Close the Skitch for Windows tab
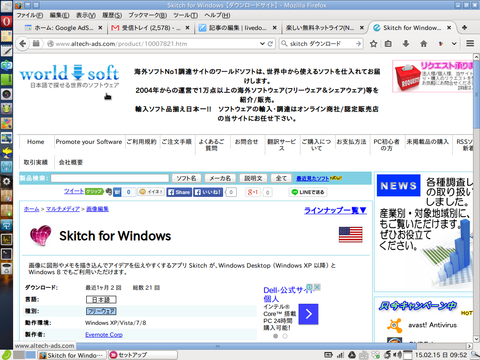 (449, 28)
